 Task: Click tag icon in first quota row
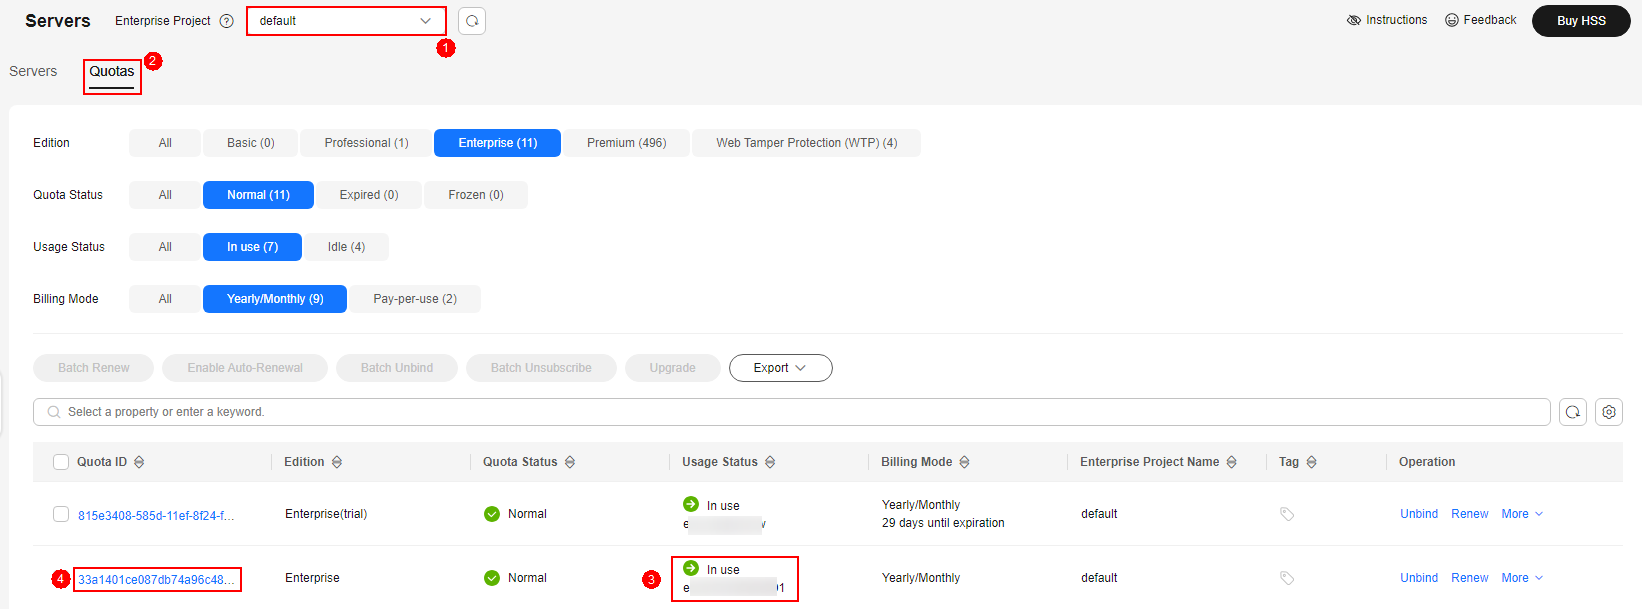point(1287,514)
